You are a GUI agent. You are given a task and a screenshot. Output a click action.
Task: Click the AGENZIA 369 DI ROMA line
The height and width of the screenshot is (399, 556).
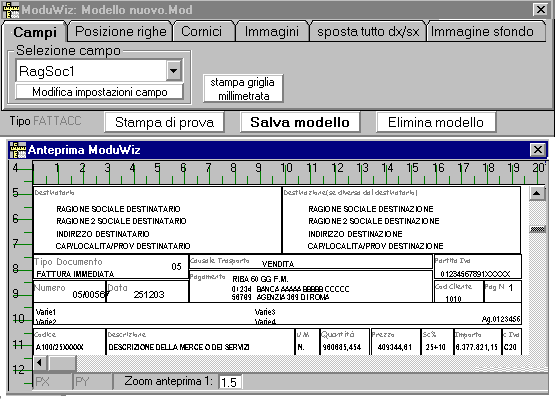(x=293, y=297)
